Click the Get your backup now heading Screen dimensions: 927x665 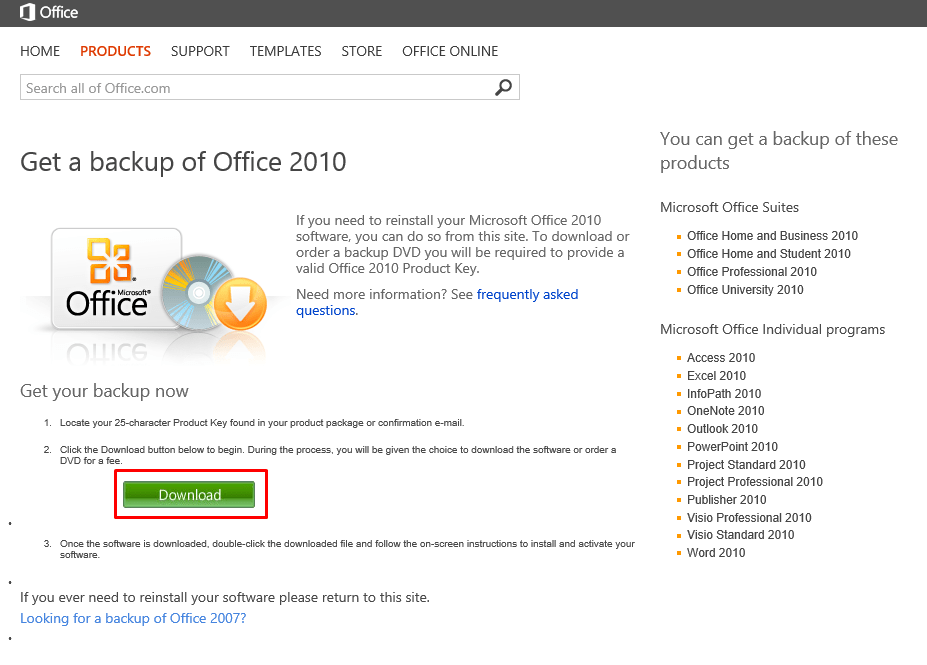tap(104, 391)
